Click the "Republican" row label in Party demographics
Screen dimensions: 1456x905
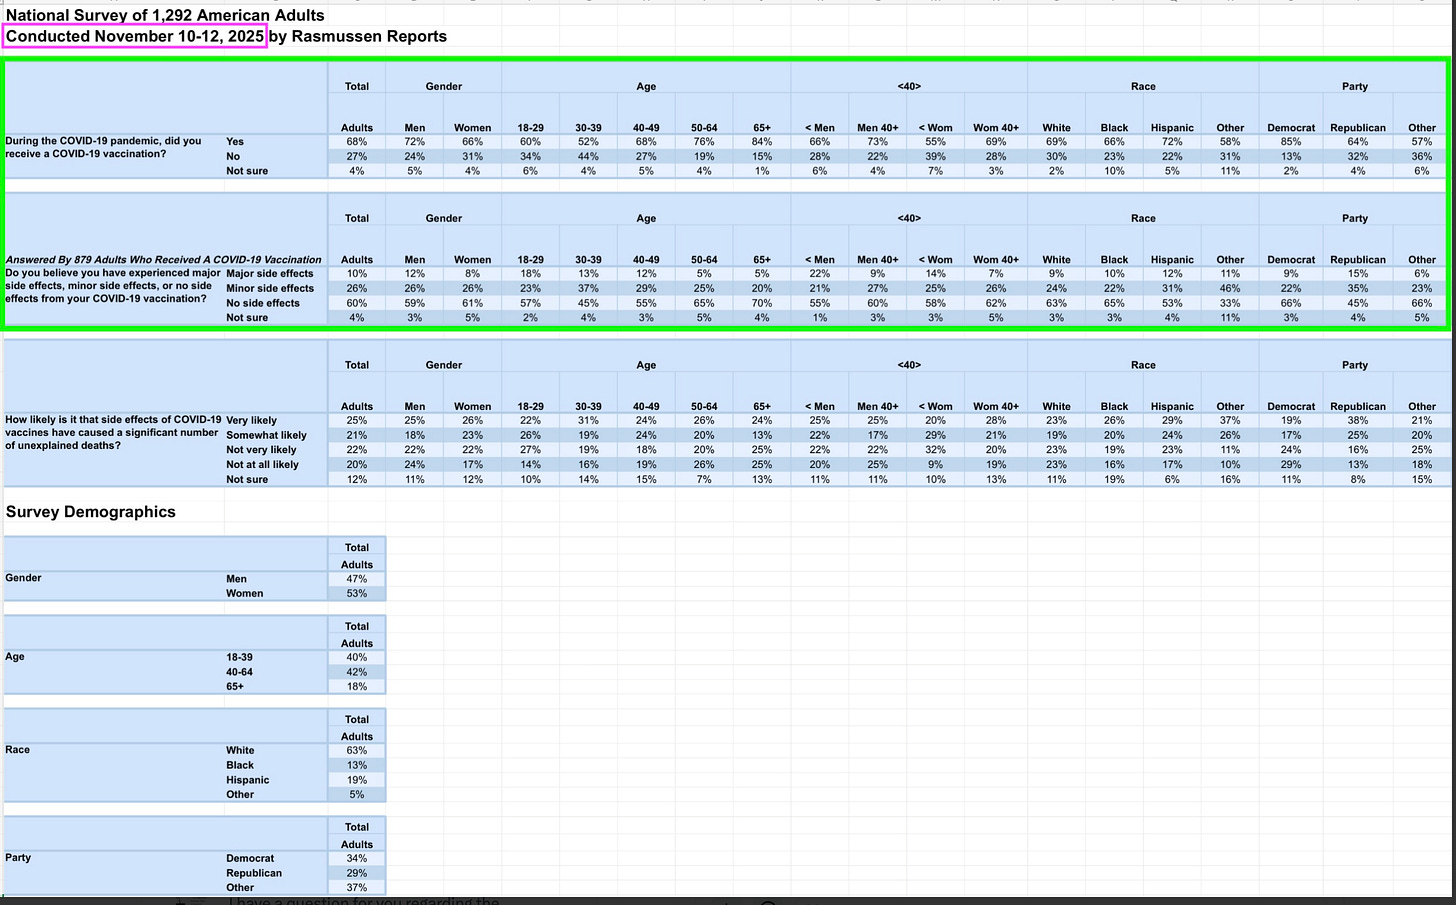click(x=254, y=873)
